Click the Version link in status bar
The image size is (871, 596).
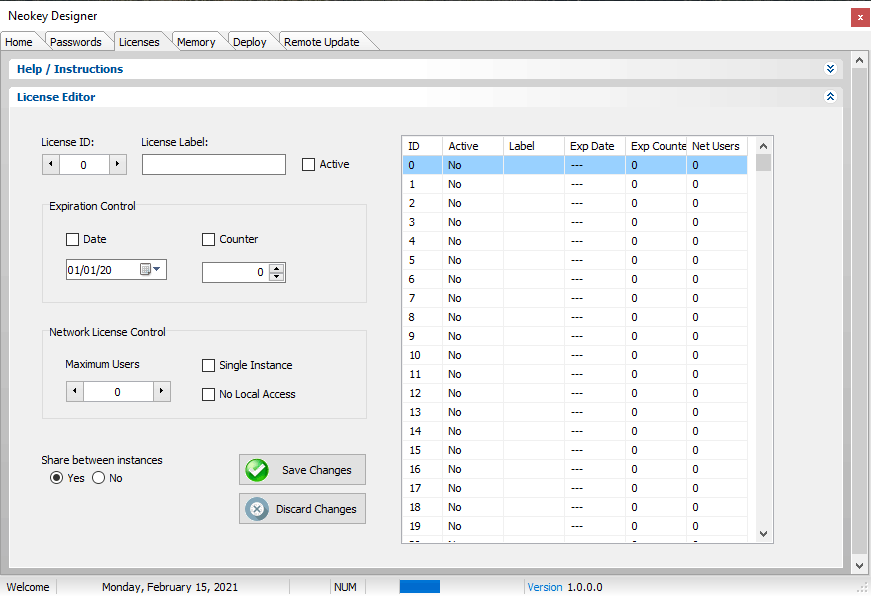pos(545,587)
